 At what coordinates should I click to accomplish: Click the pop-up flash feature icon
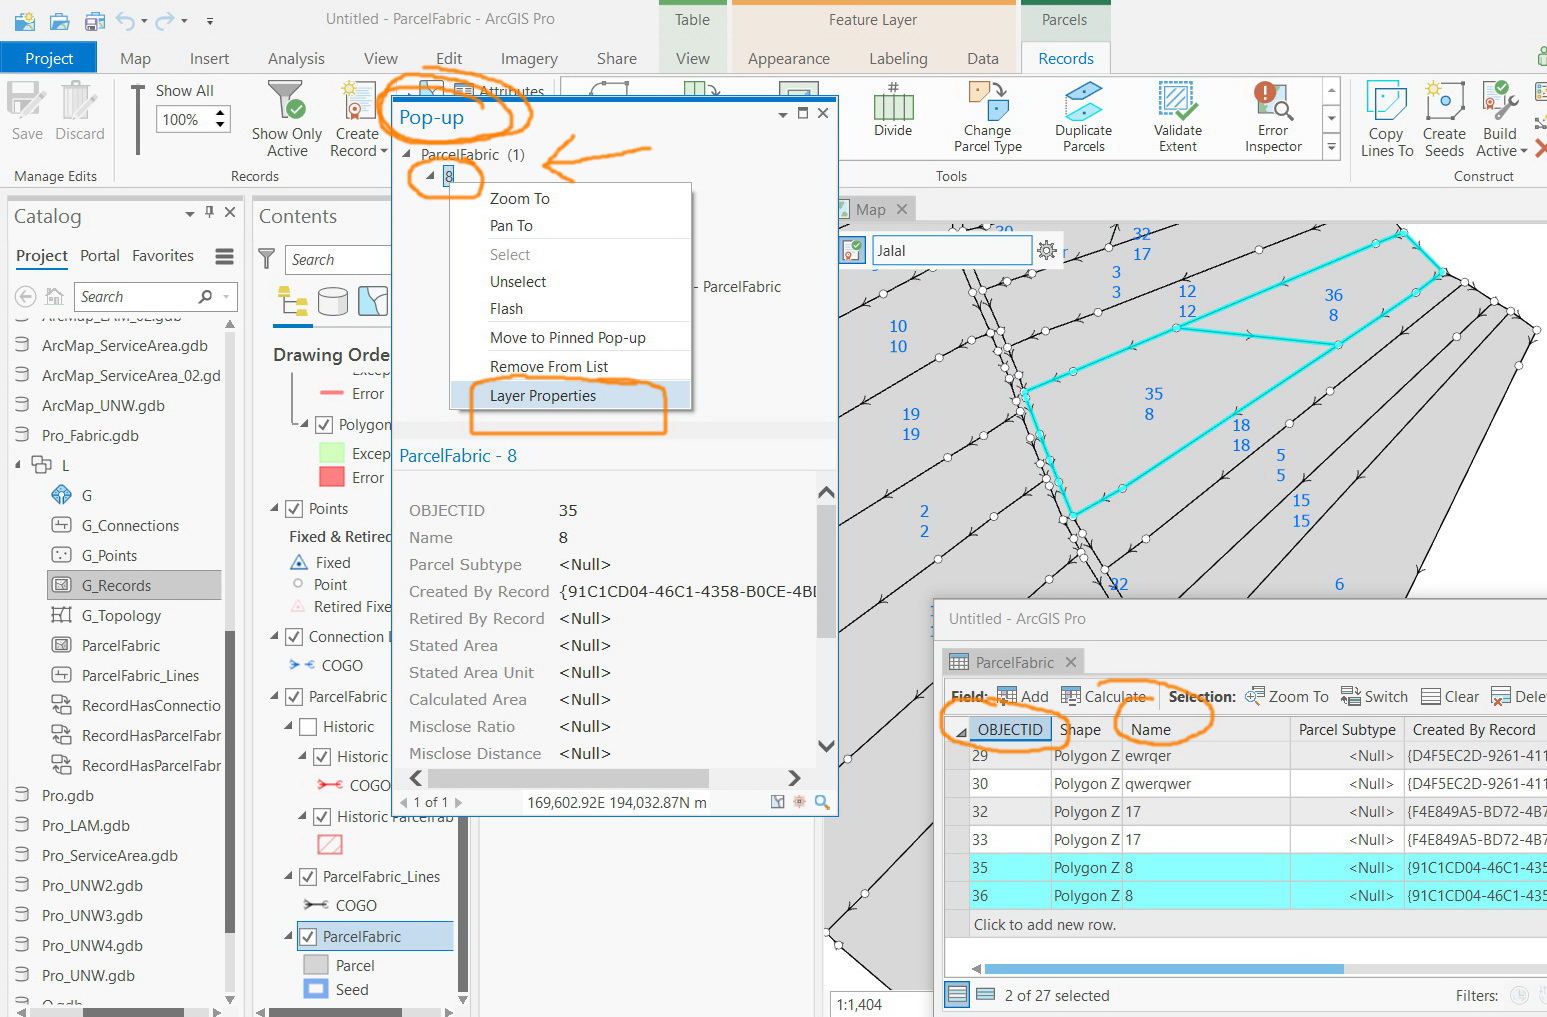tap(799, 802)
